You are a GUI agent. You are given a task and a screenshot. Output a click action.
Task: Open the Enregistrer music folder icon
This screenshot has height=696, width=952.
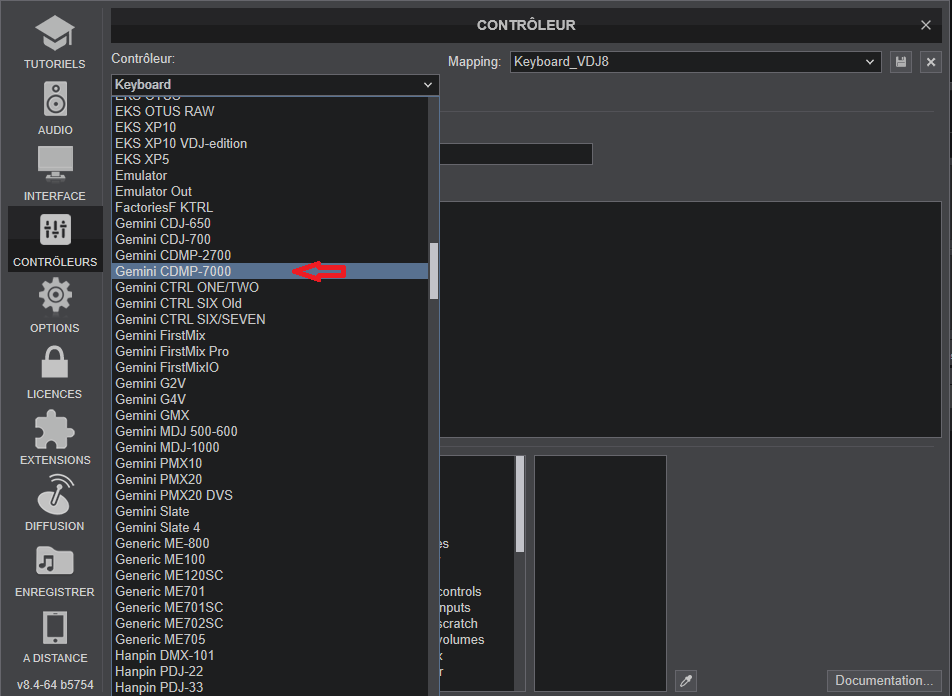[55, 561]
